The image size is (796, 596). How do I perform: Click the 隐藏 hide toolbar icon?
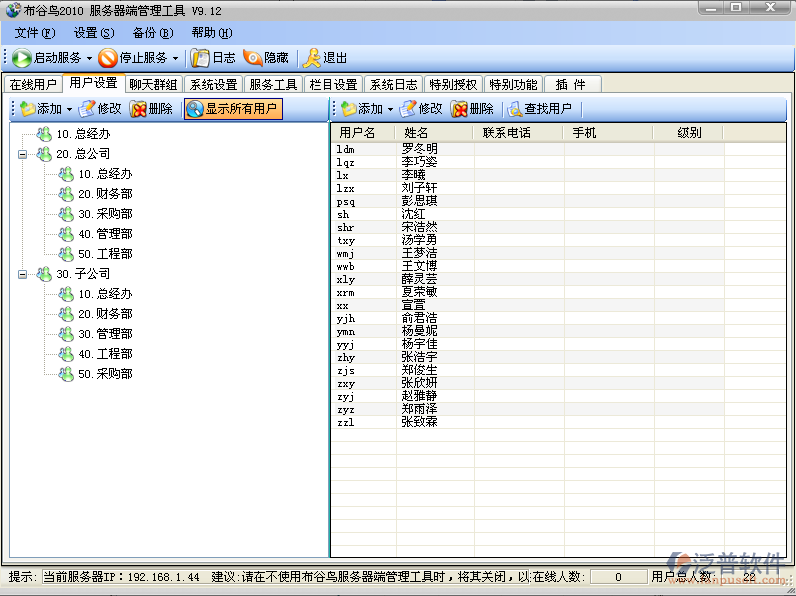[253, 58]
